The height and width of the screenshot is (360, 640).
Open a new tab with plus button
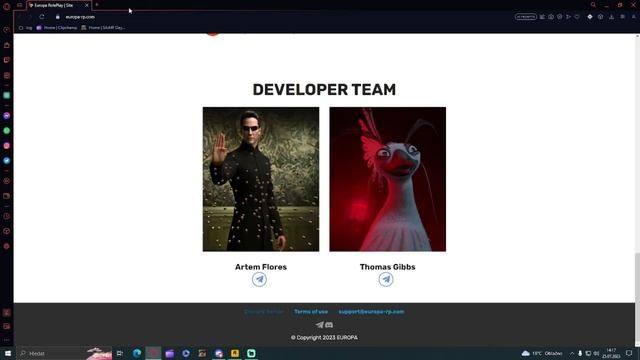(x=97, y=5)
